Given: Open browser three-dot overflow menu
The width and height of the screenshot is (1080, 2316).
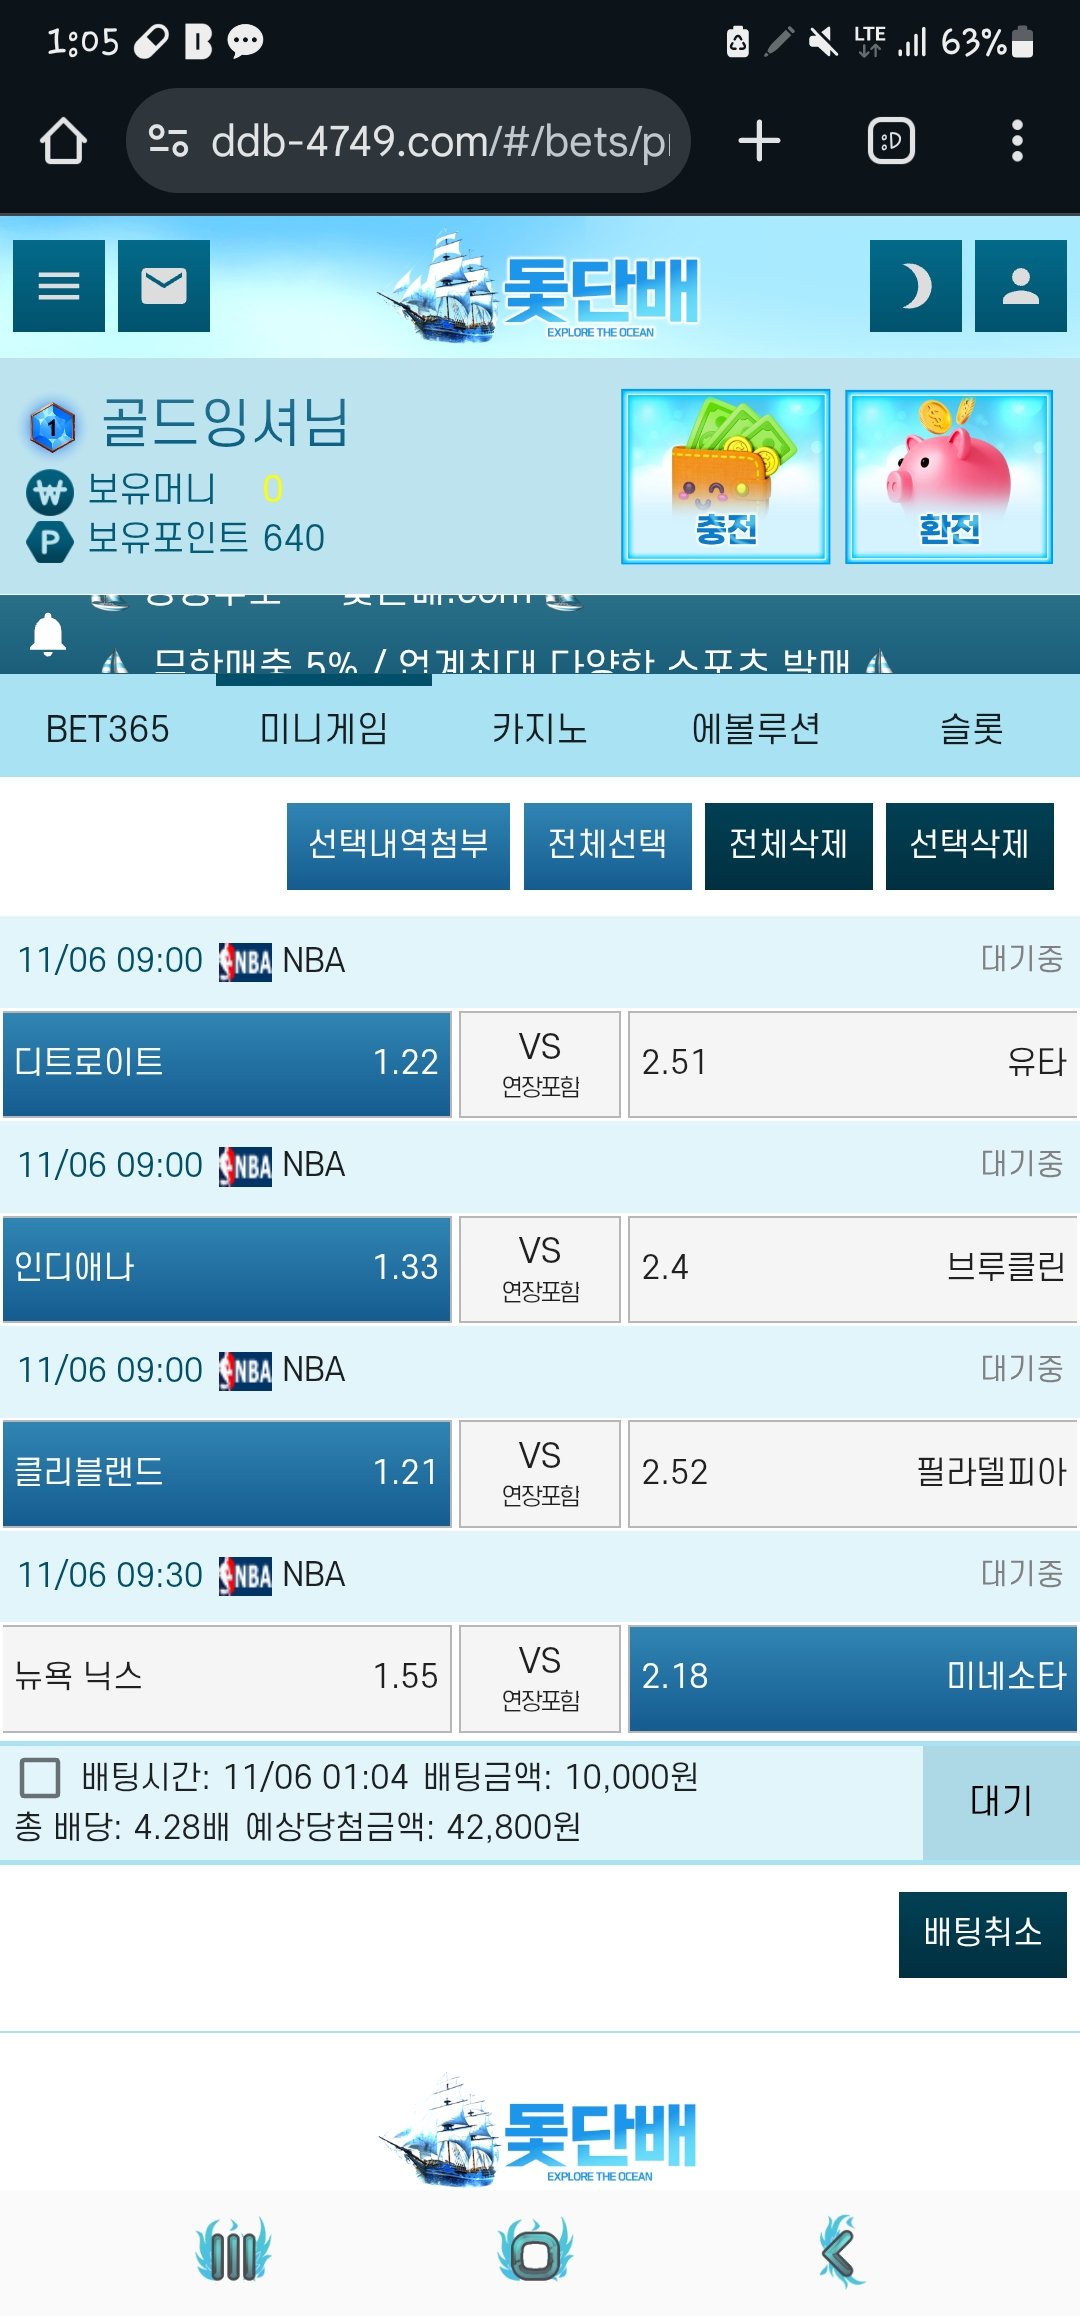Looking at the screenshot, I should 1017,141.
